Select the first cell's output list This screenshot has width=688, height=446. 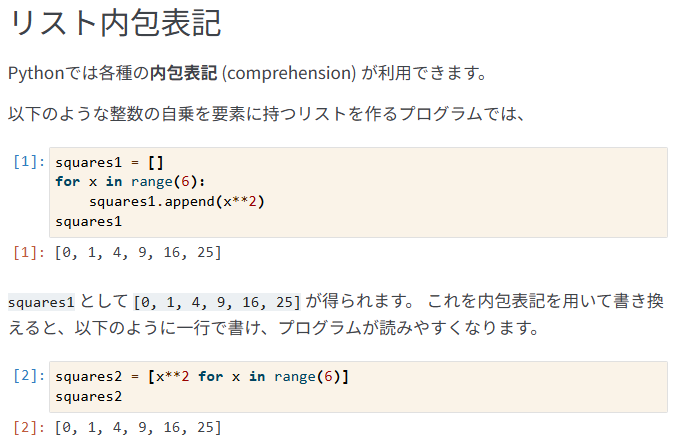coord(138,253)
